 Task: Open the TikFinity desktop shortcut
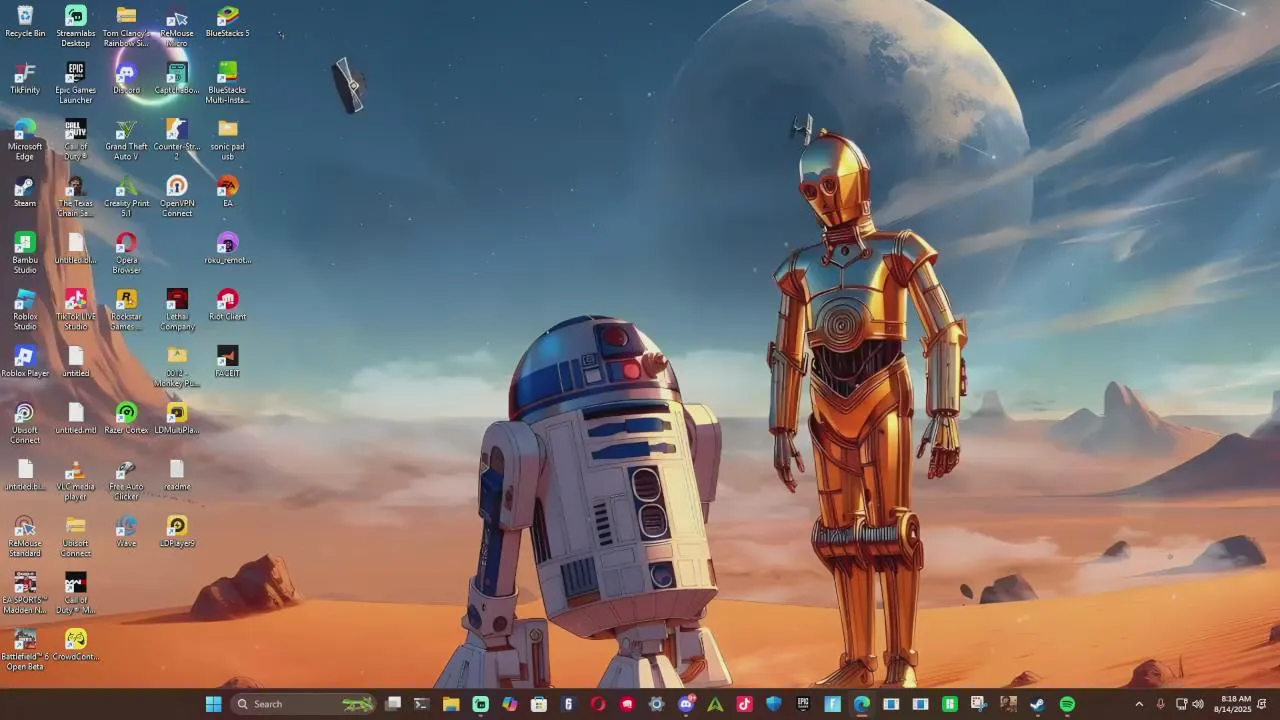(x=25, y=78)
